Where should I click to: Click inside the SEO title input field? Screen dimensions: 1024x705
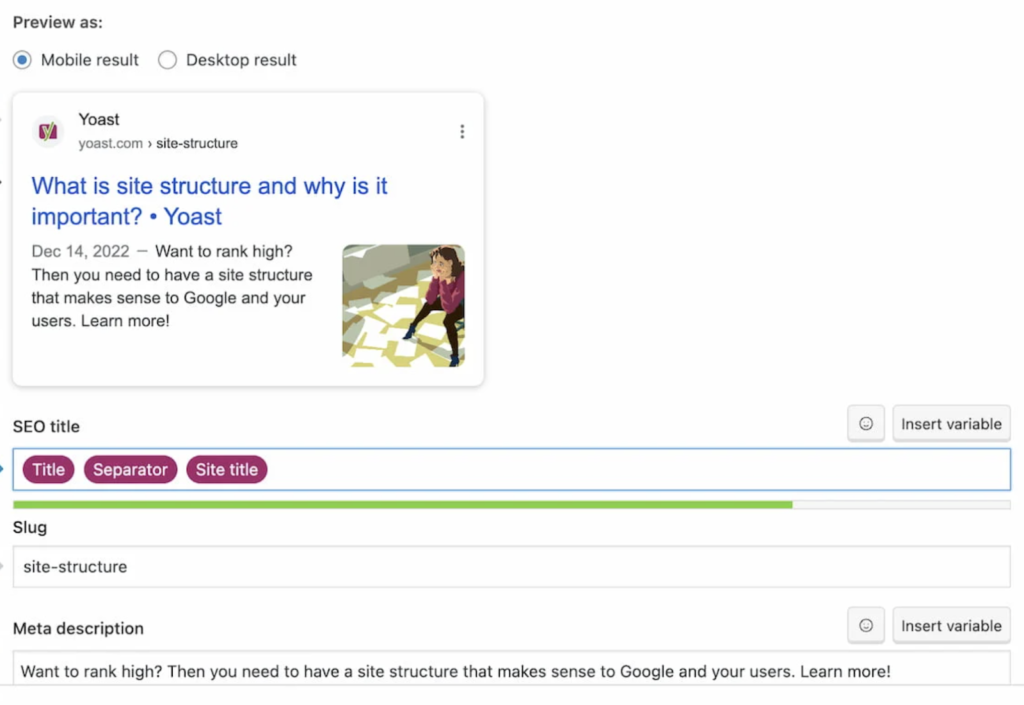(511, 469)
